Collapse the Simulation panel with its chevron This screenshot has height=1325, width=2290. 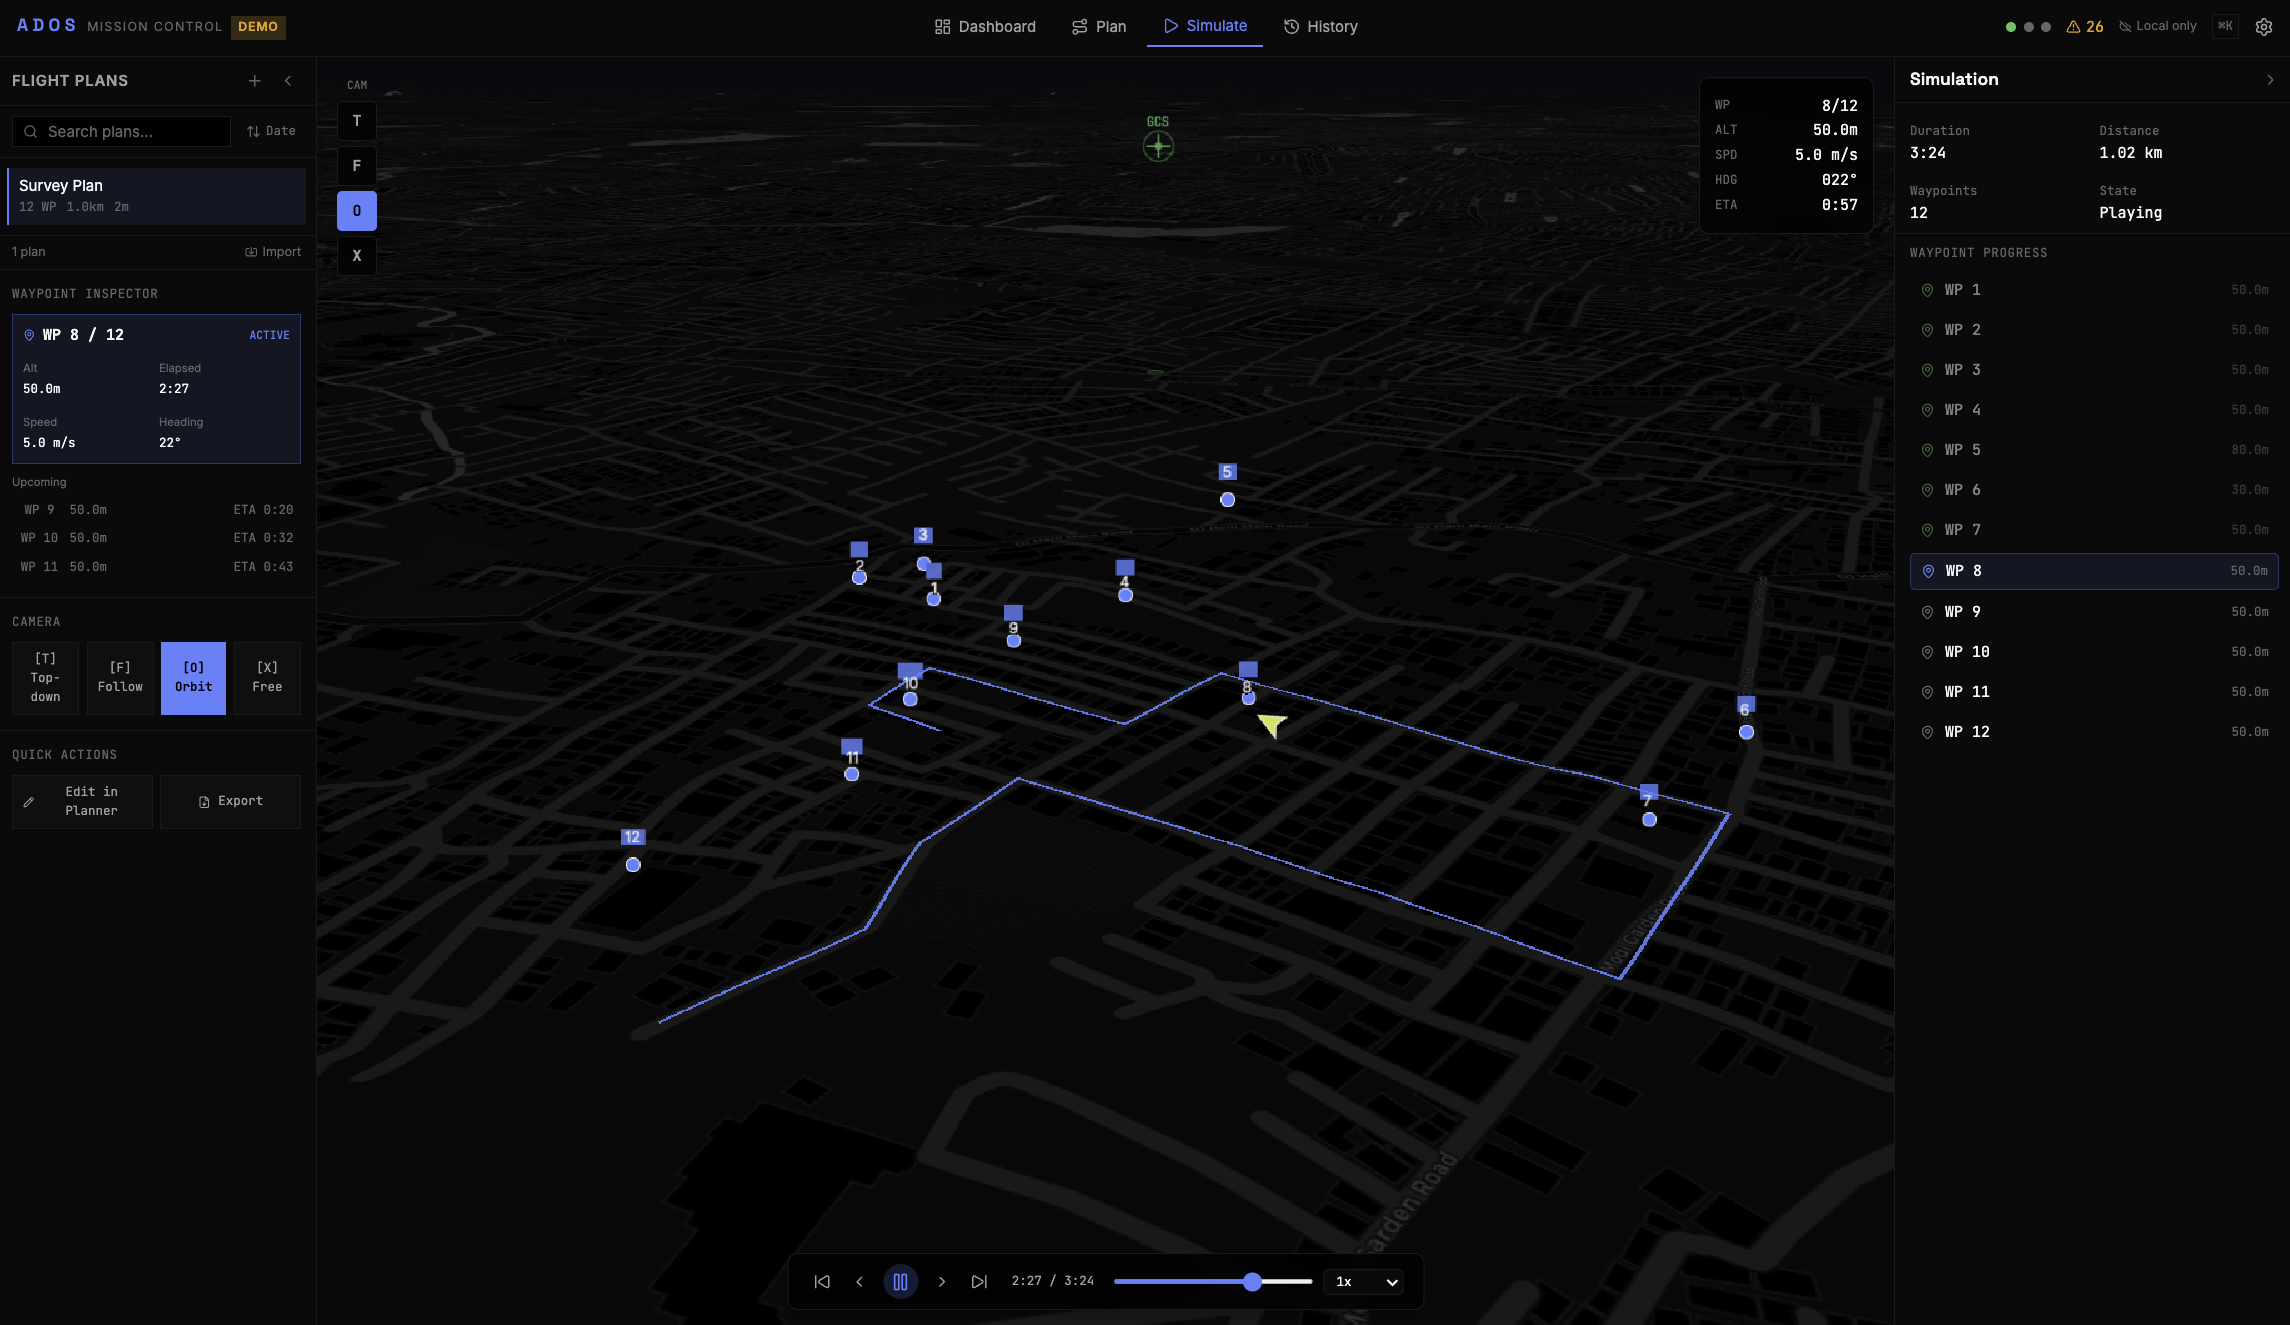[2271, 79]
